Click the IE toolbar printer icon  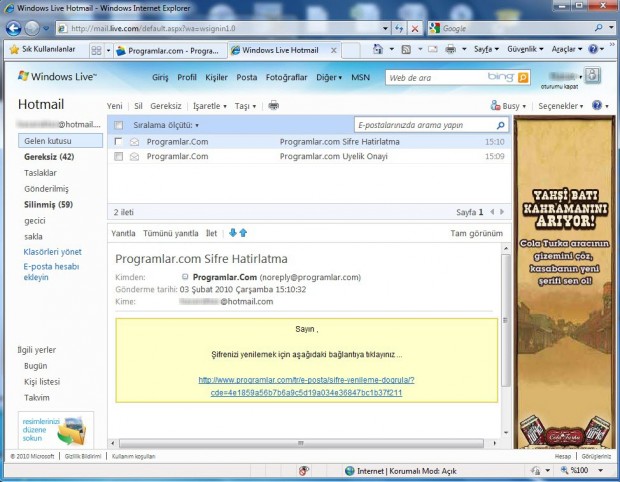tap(451, 49)
